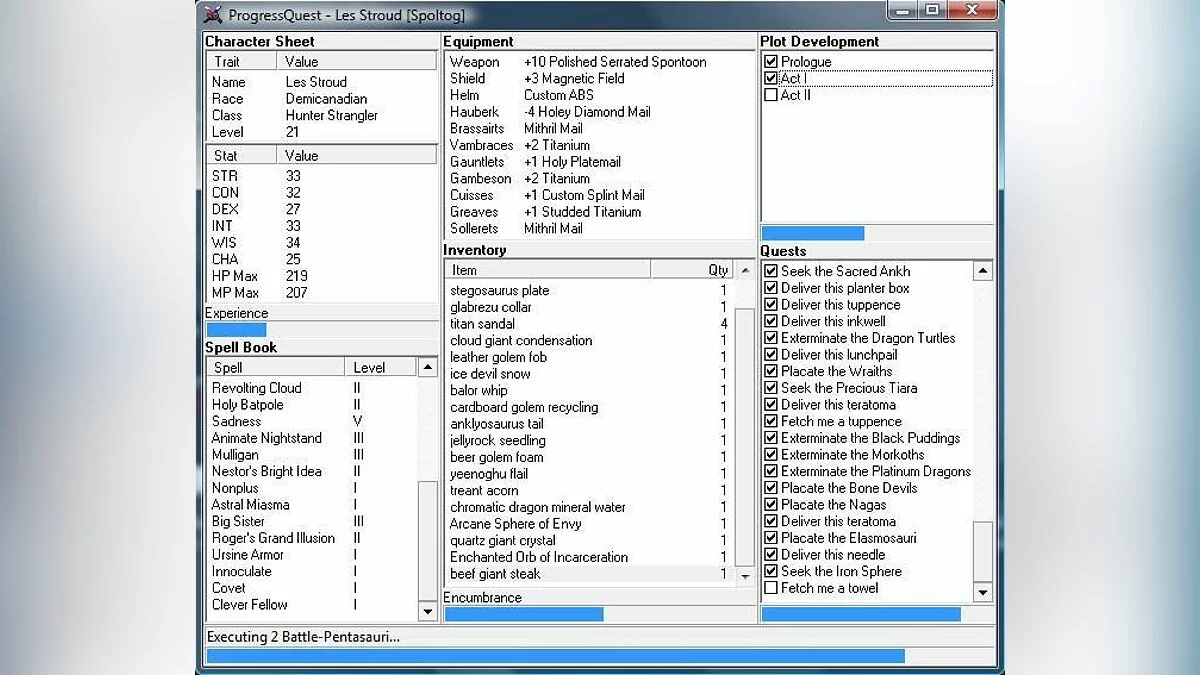
Task: Click the Weapon equipment row
Action: coord(600,62)
